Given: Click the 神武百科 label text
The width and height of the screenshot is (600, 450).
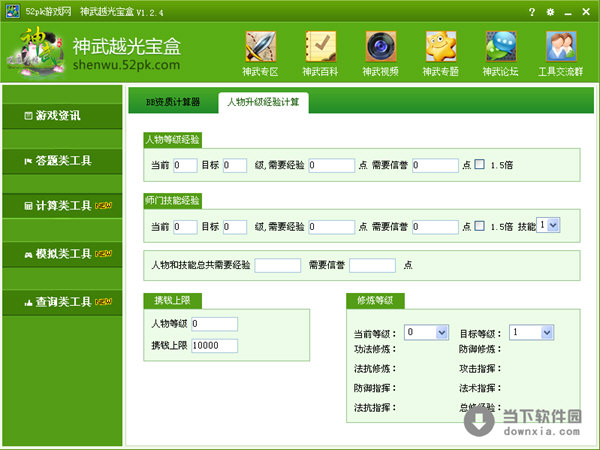Looking at the screenshot, I should point(320,72).
